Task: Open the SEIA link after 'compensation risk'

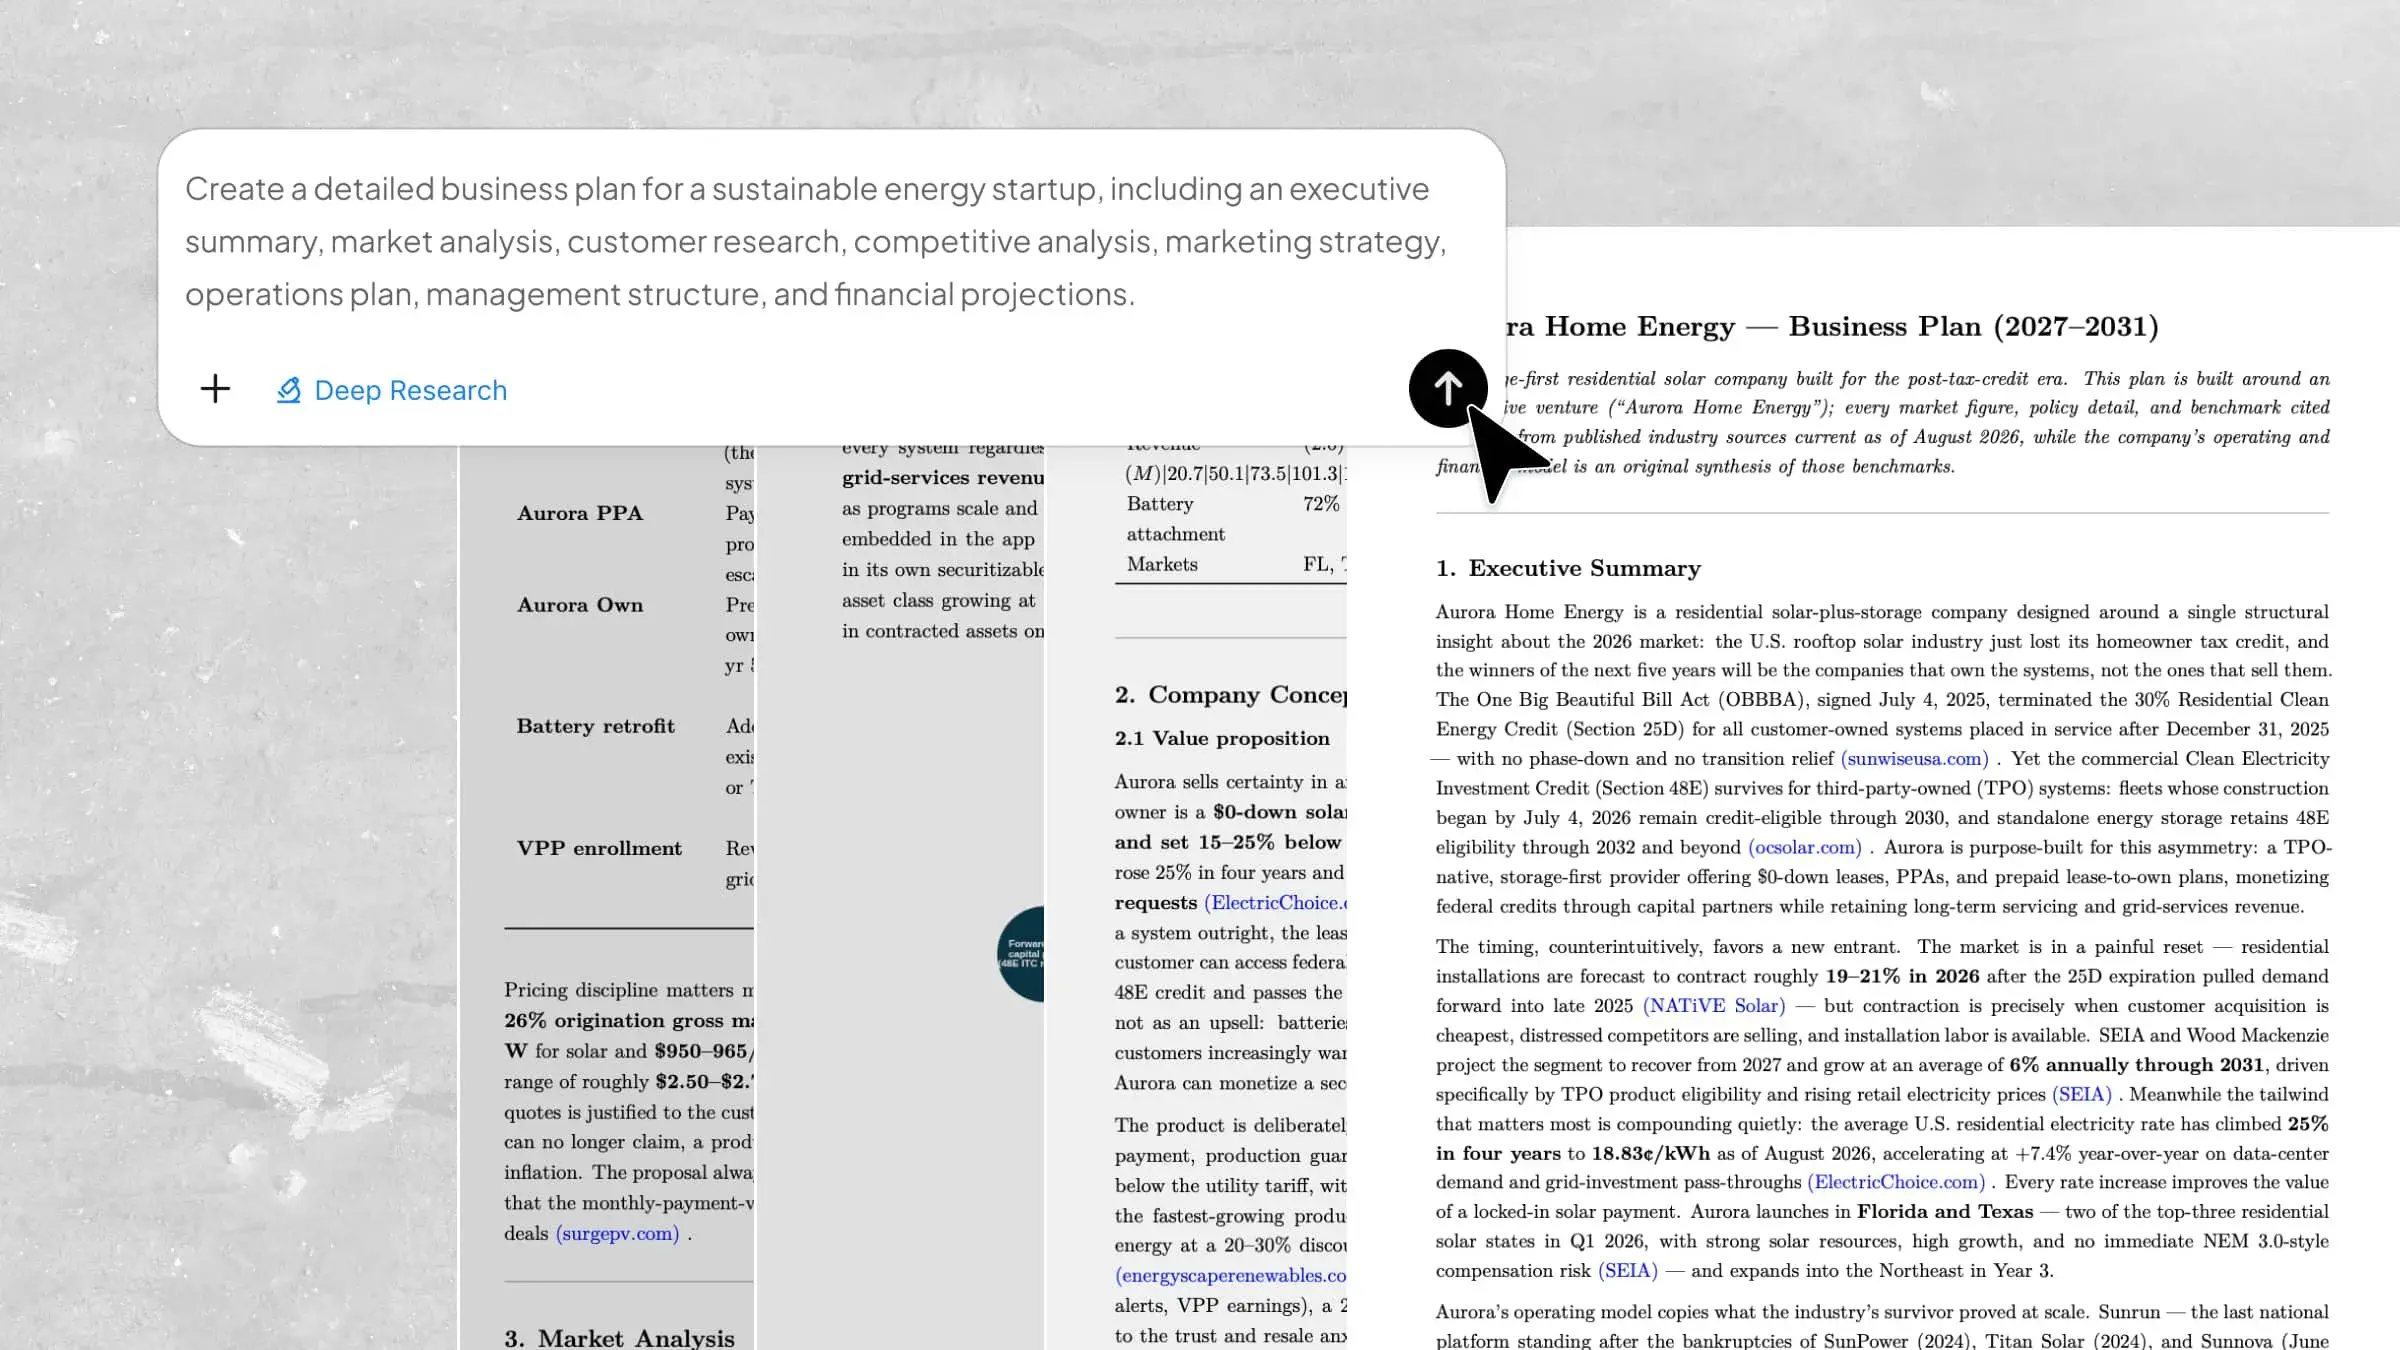Action: pos(1628,1271)
